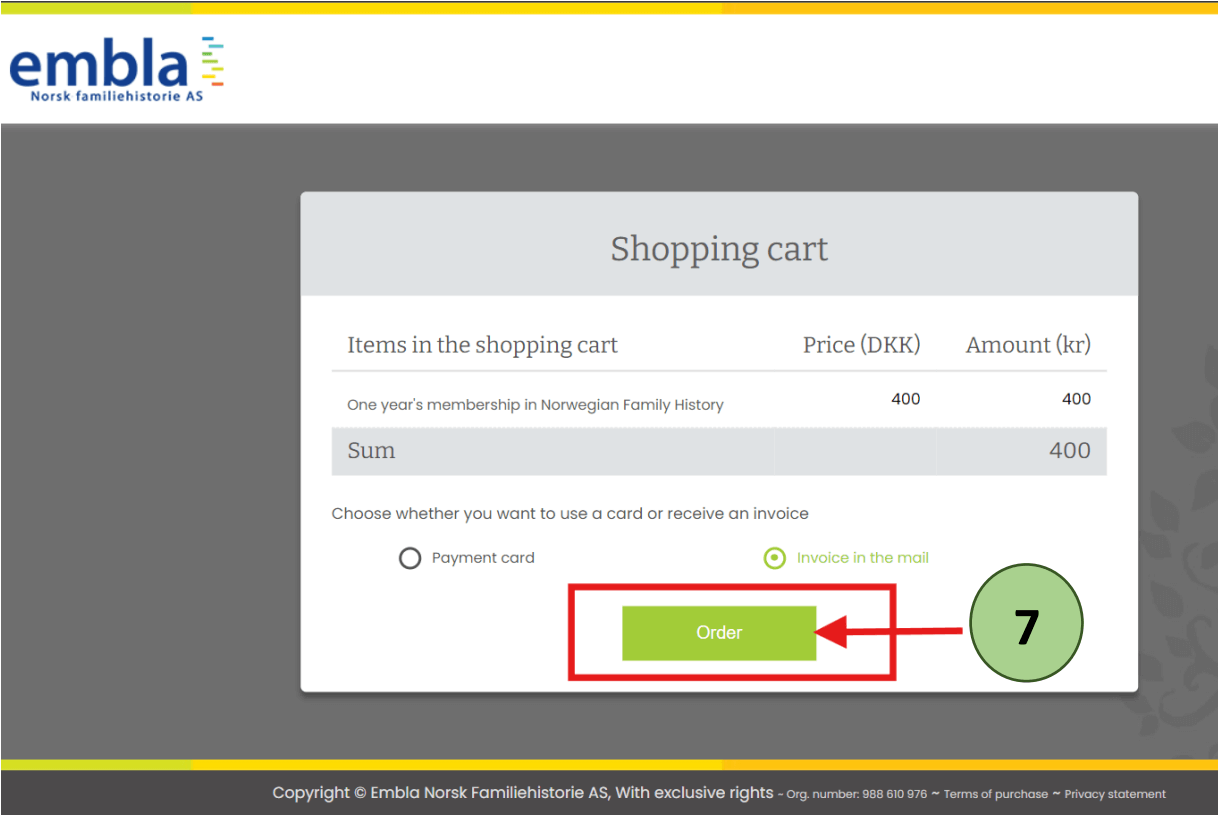The width and height of the screenshot is (1218, 816).
Task: Click the Norsk familiehistorie AS tagline
Action: coord(116,96)
